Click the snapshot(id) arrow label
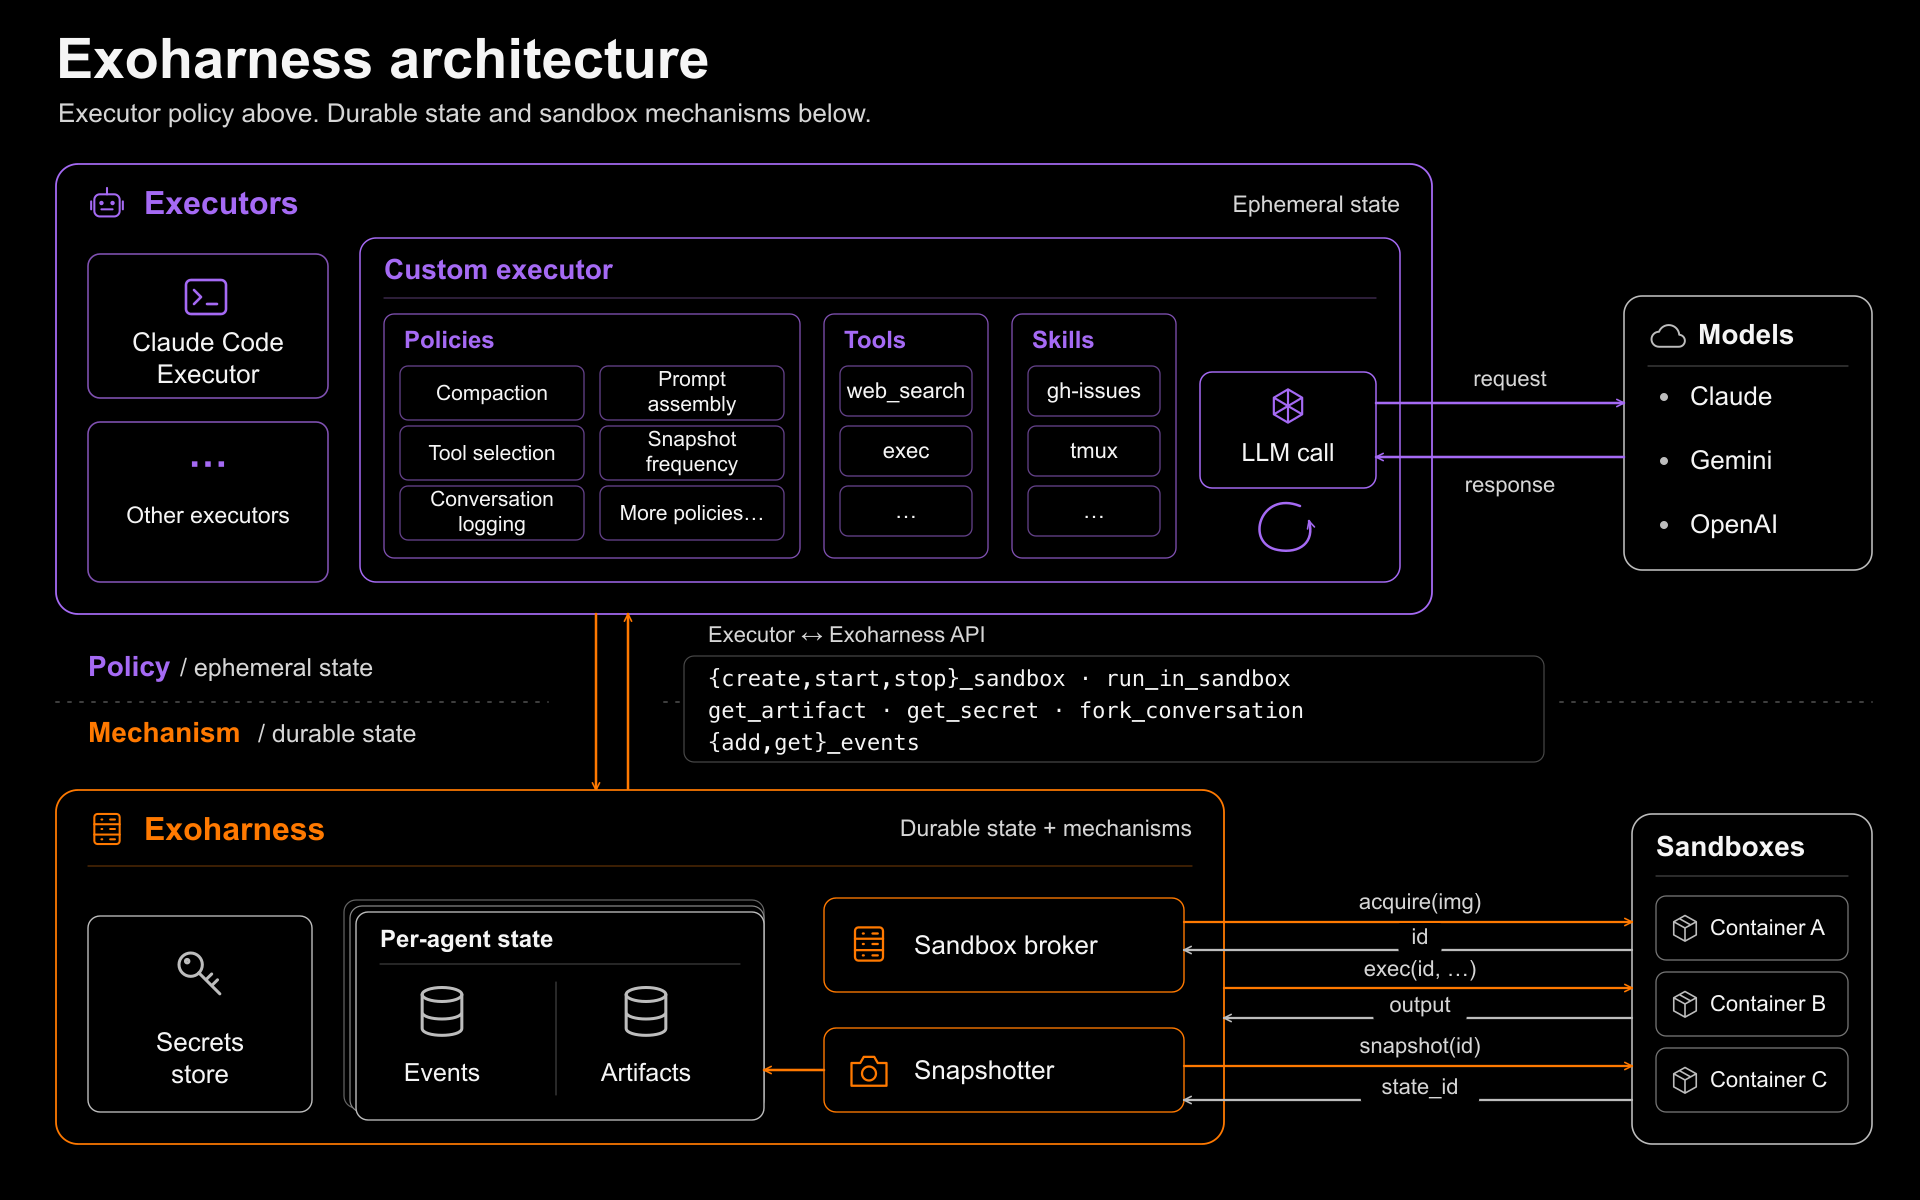This screenshot has height=1200, width=1920. coord(1420,1046)
